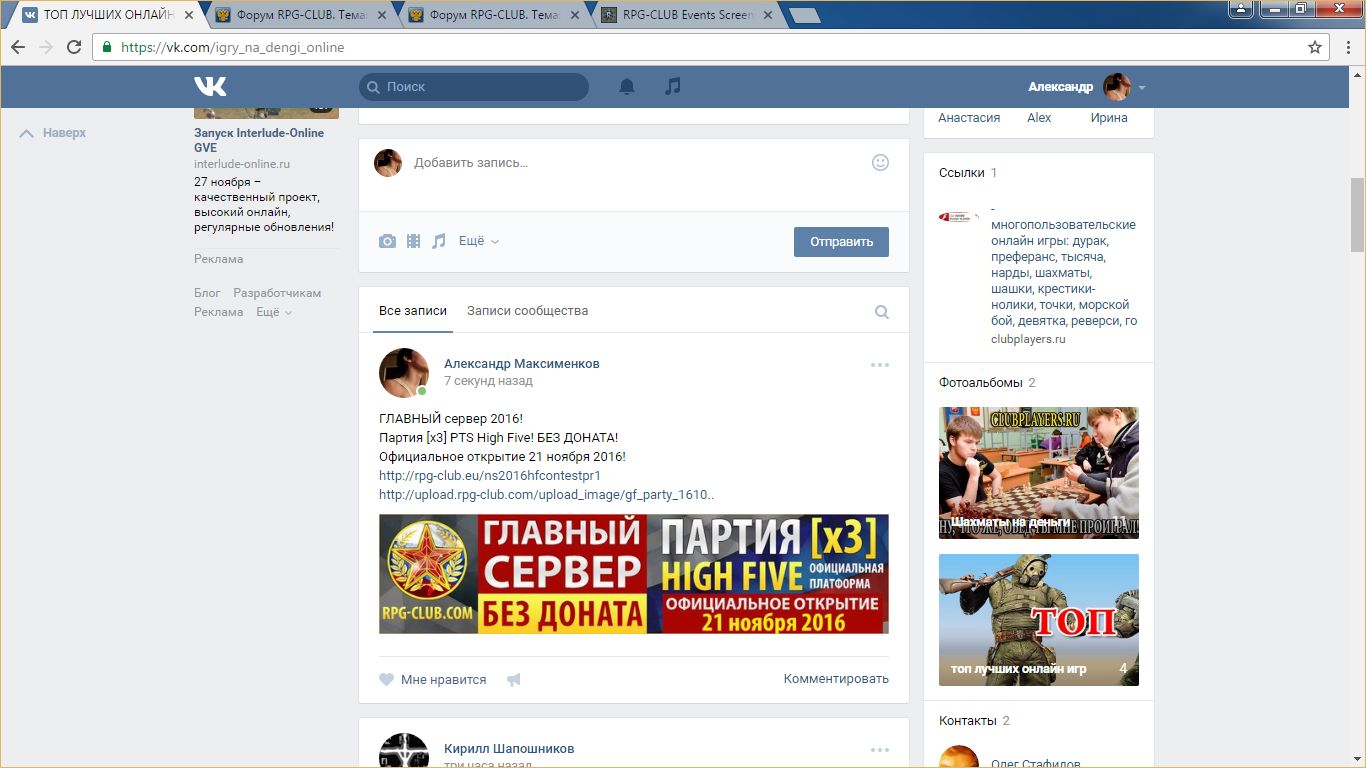Open emoji smiley picker in post box
This screenshot has width=1366, height=768.
click(880, 162)
